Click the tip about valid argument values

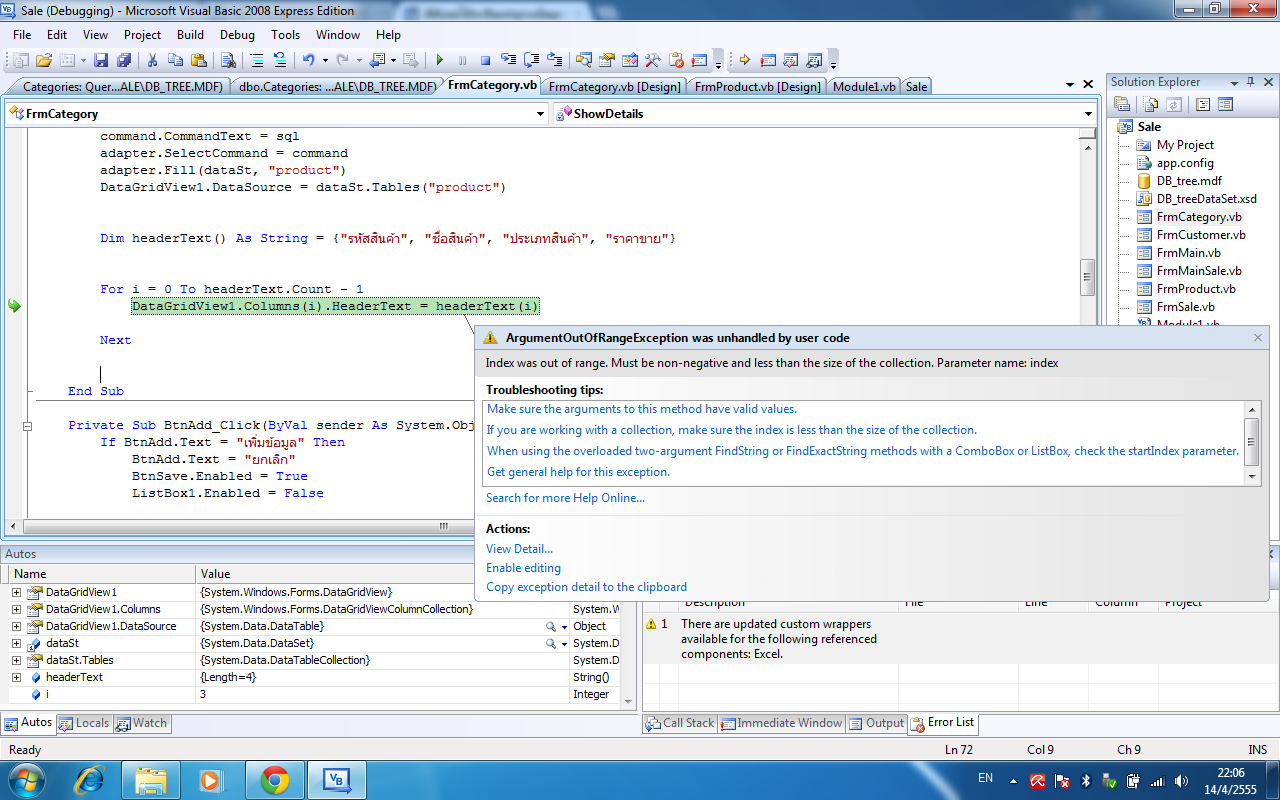(x=642, y=409)
